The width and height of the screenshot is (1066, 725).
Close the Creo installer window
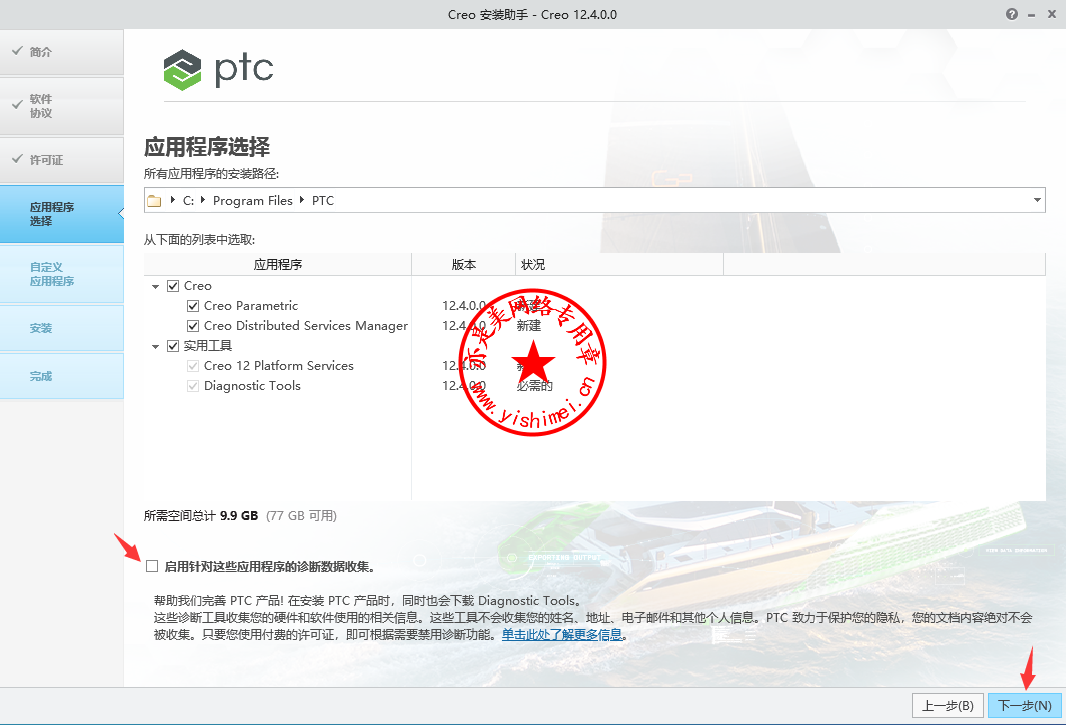1052,14
